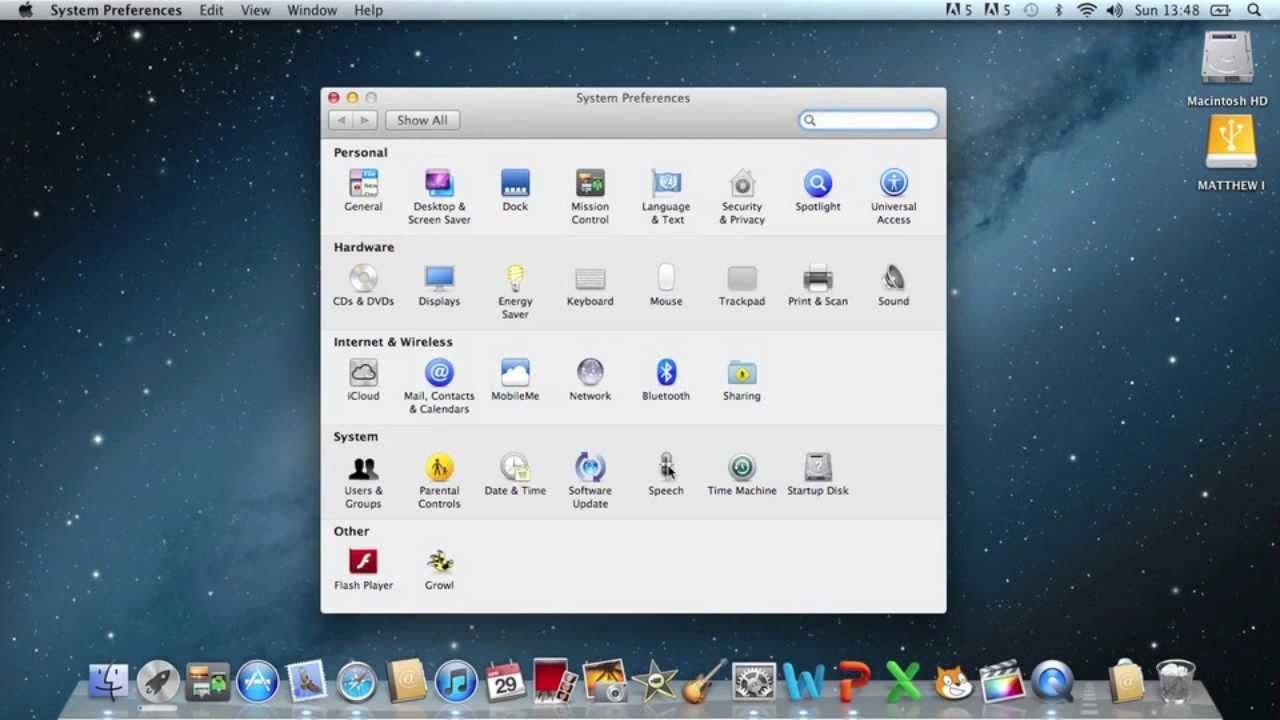The height and width of the screenshot is (720, 1280).
Task: Open Date & Time preferences
Action: pos(515,475)
